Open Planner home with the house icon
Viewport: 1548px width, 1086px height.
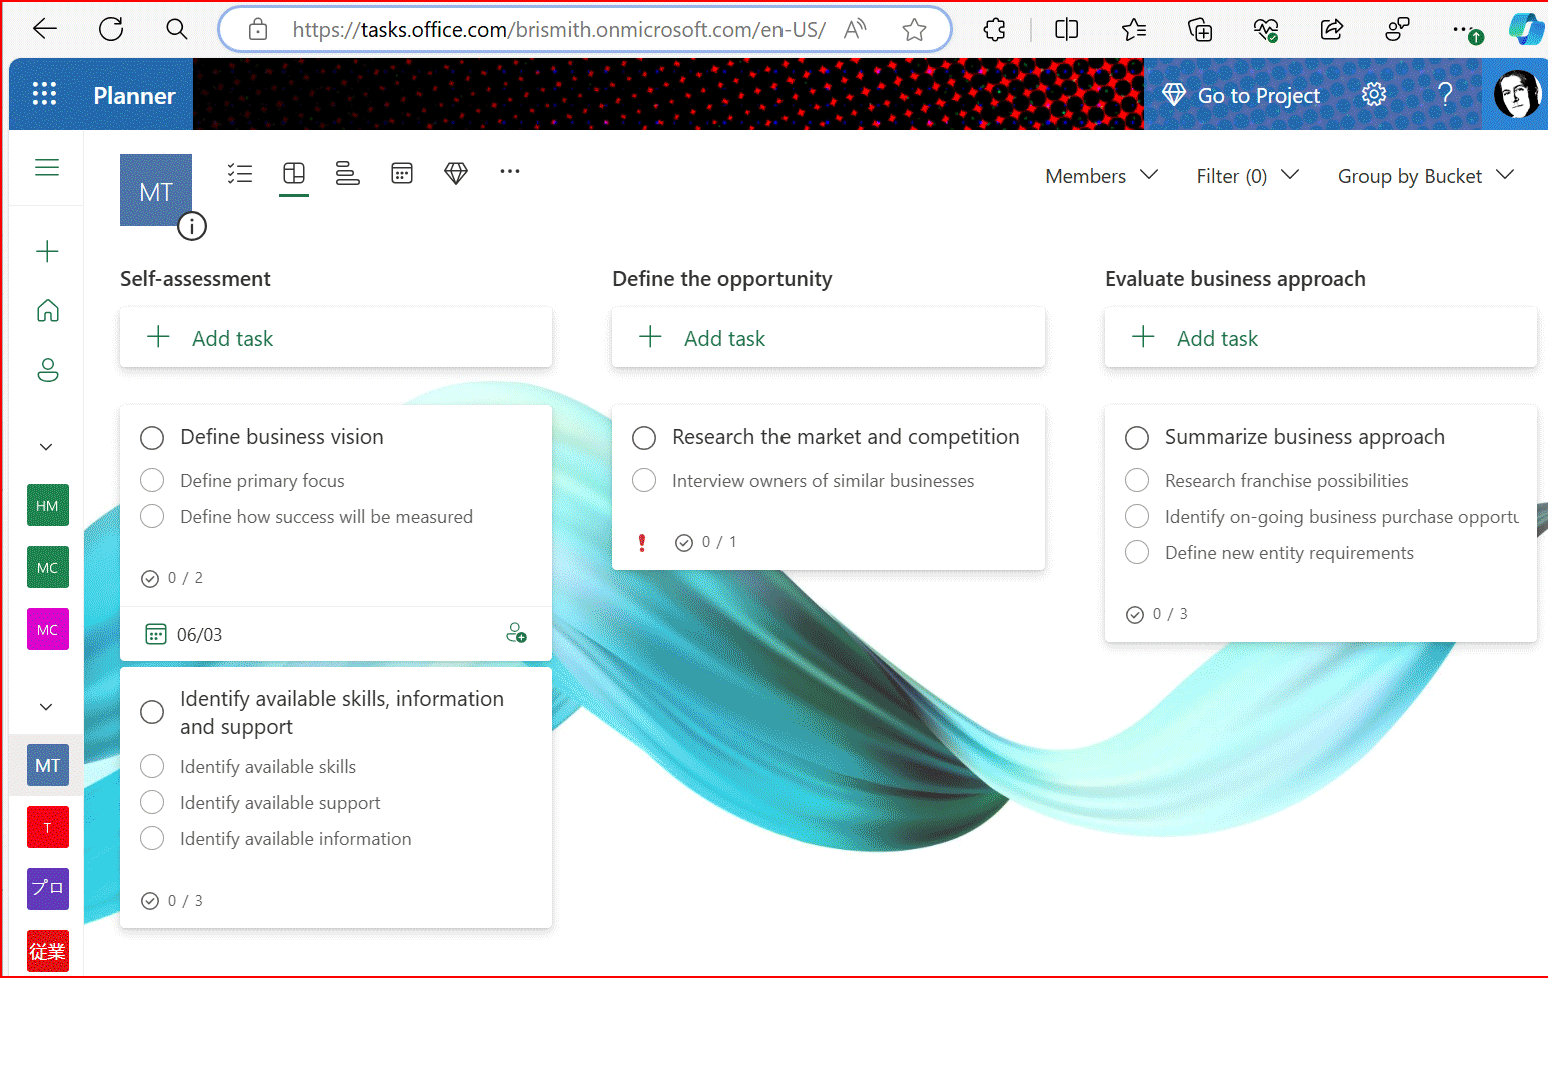[x=47, y=310]
